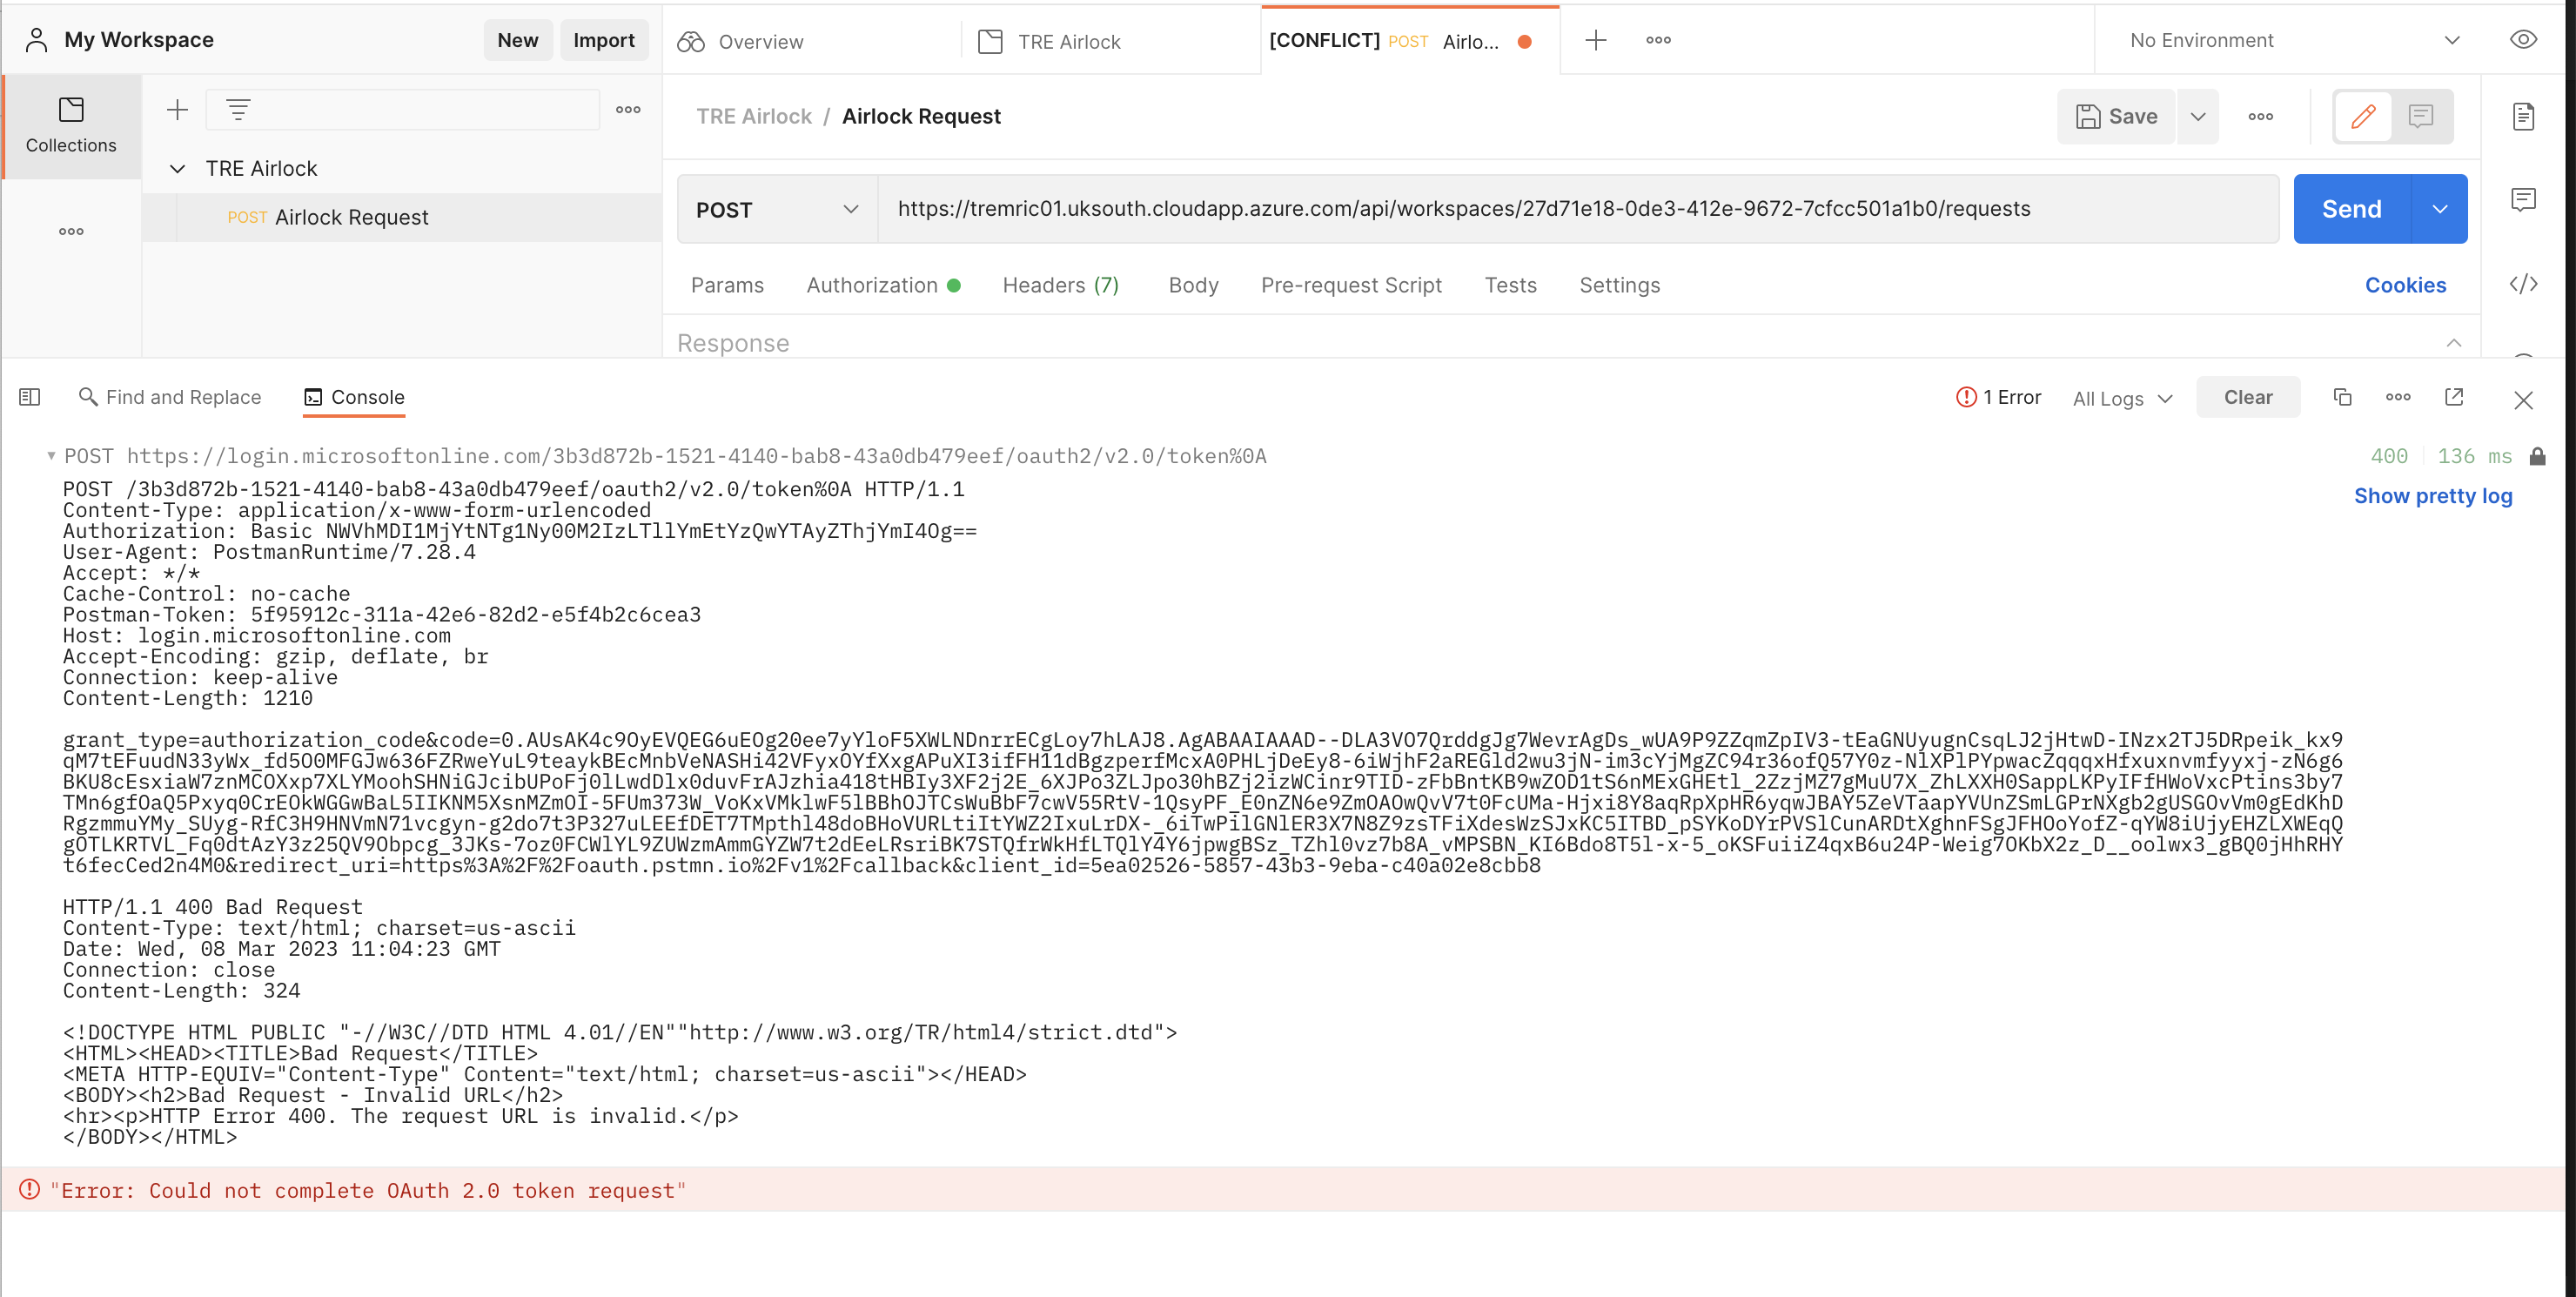Show pretty log for the token request
2576x1297 pixels.
coord(2433,496)
